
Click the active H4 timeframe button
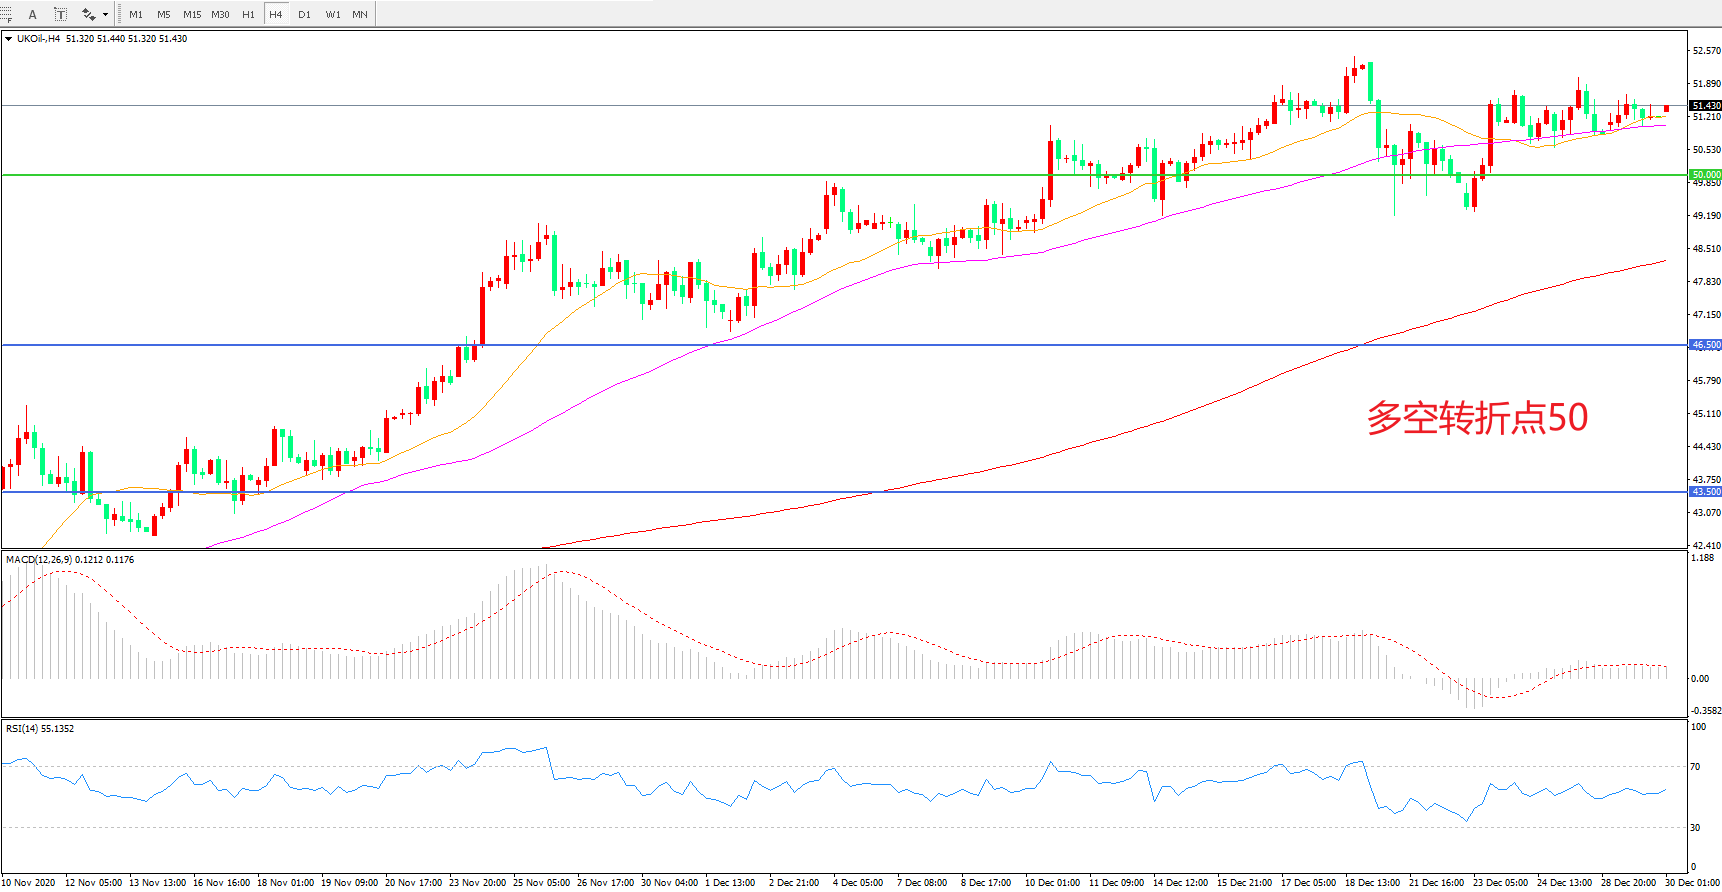coord(276,14)
